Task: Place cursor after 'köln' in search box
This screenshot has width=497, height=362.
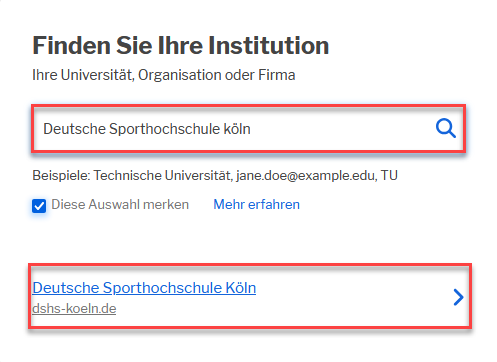Action: click(x=251, y=129)
